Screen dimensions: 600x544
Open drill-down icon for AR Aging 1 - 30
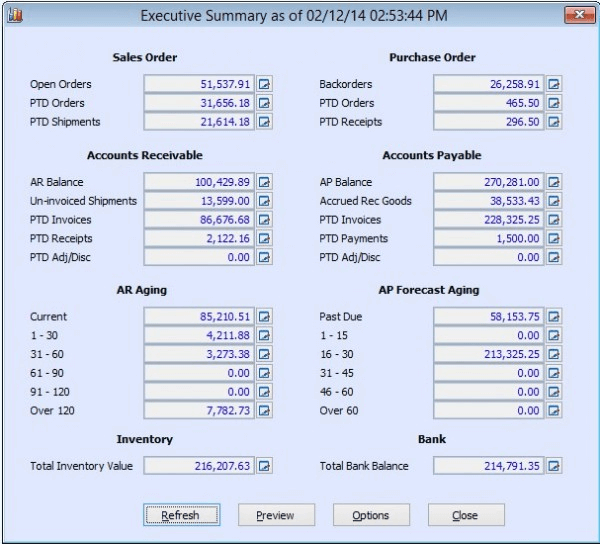264,335
